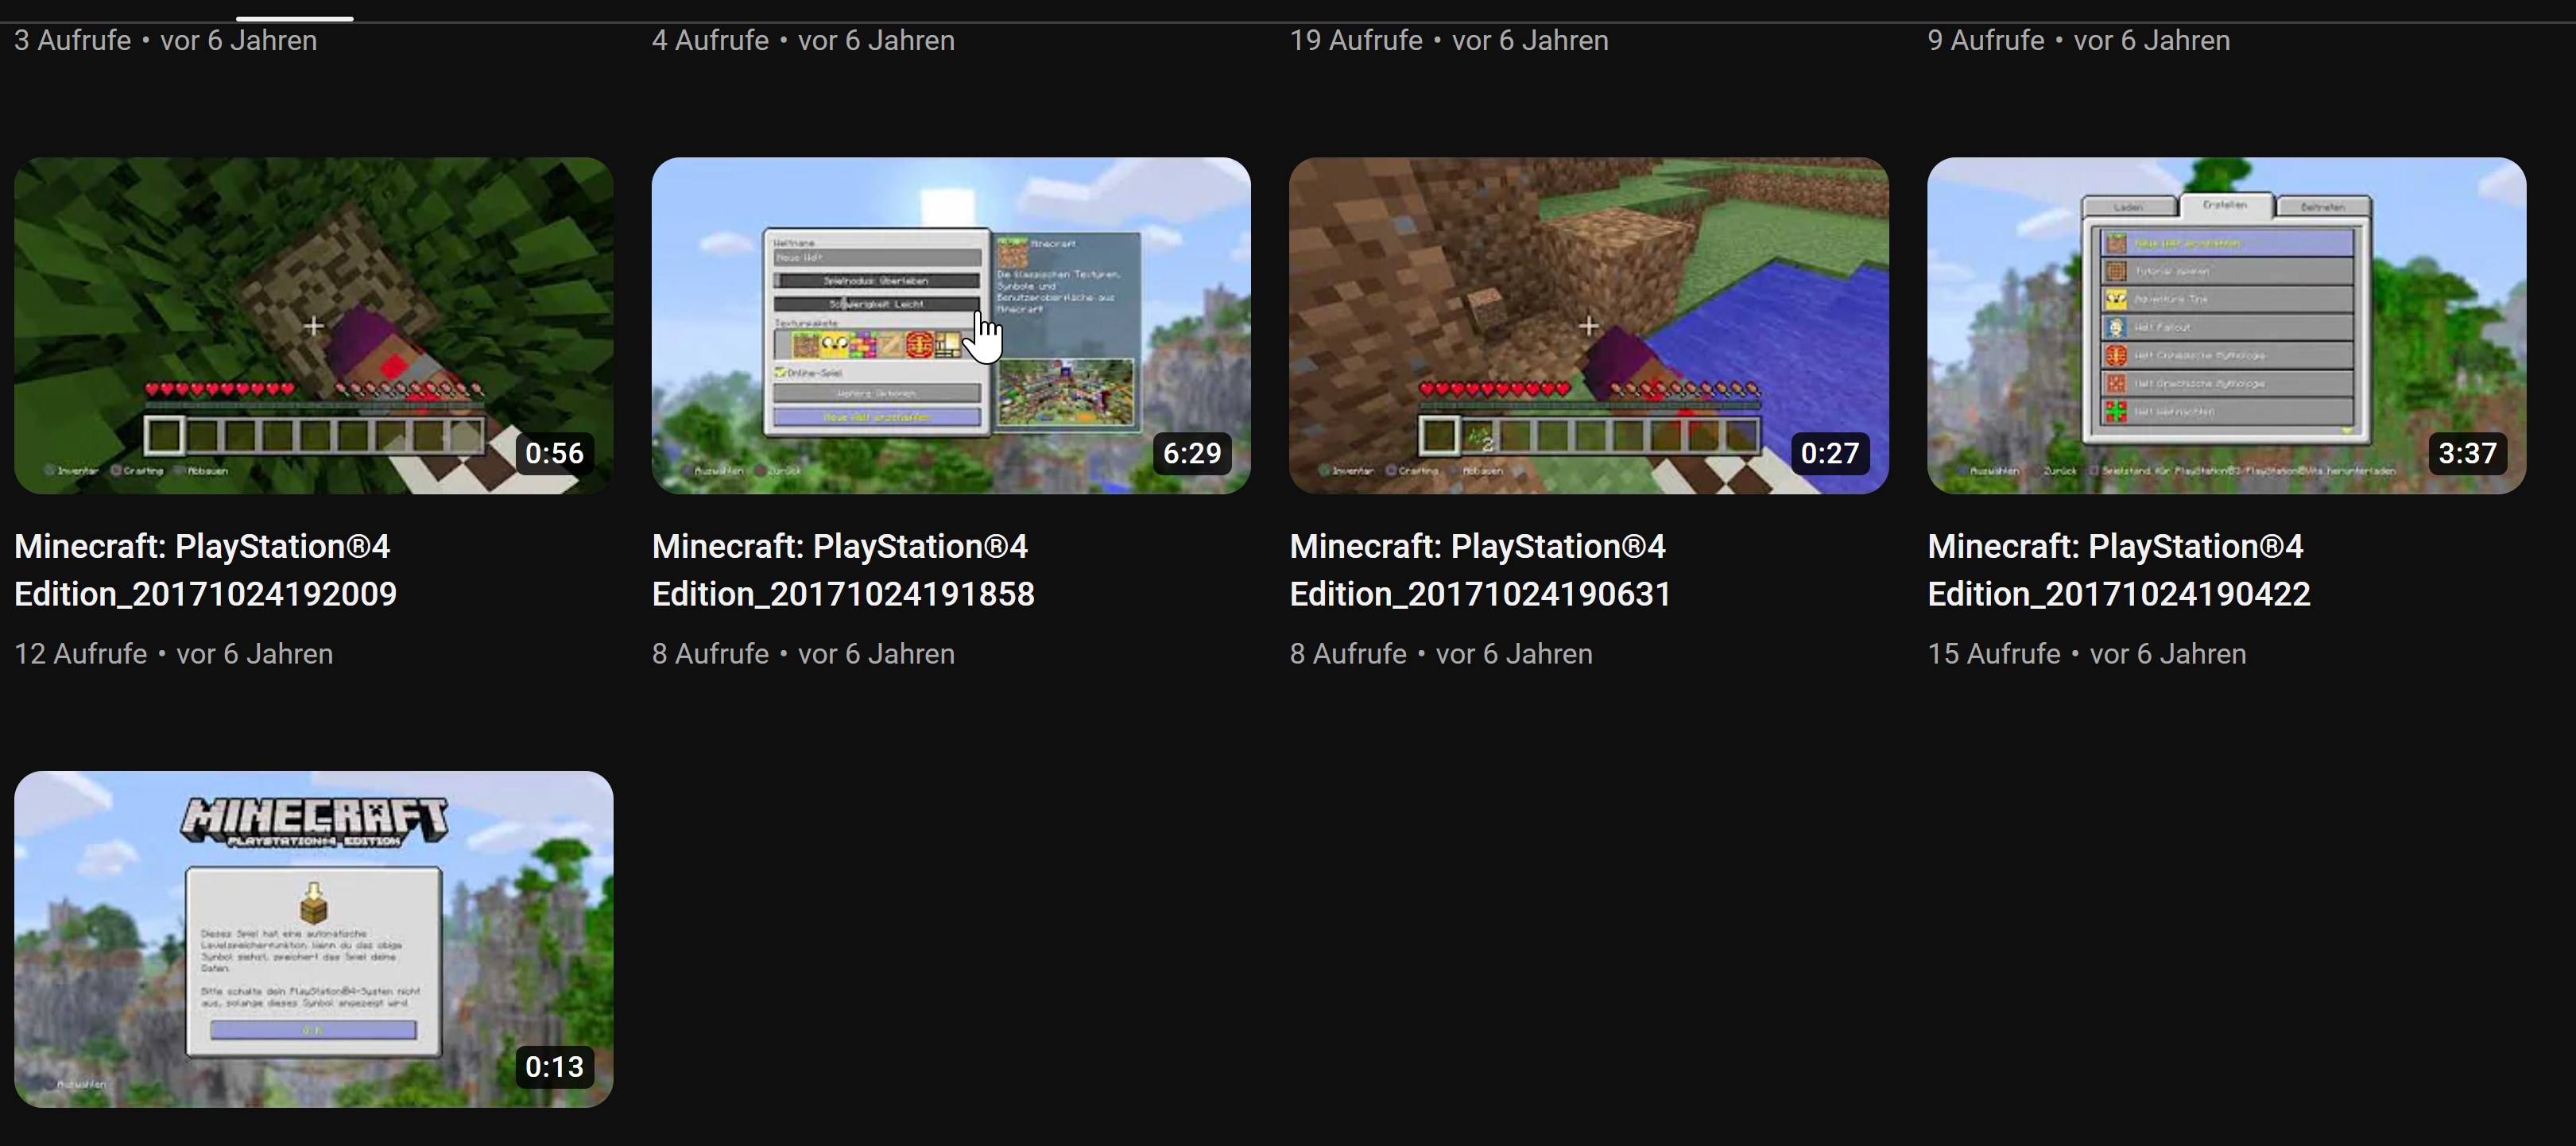The width and height of the screenshot is (2576, 1146).
Task: Click '19 Aufrufe • vor 6 Jahren' metadata
Action: tap(1448, 41)
